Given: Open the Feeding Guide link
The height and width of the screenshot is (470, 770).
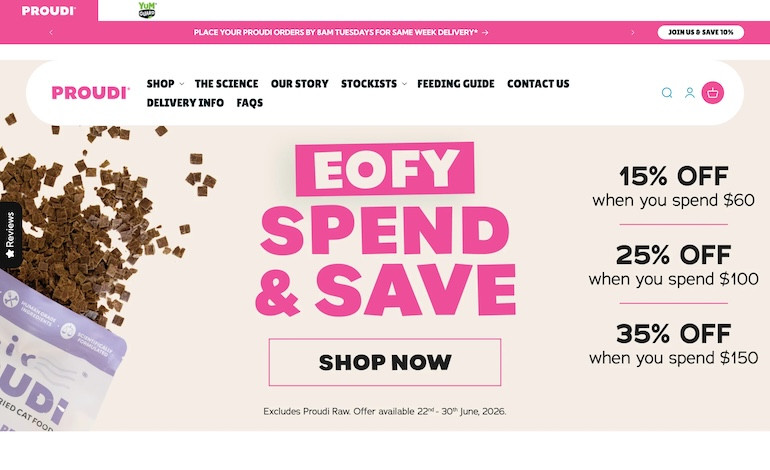Looking at the screenshot, I should [x=456, y=83].
